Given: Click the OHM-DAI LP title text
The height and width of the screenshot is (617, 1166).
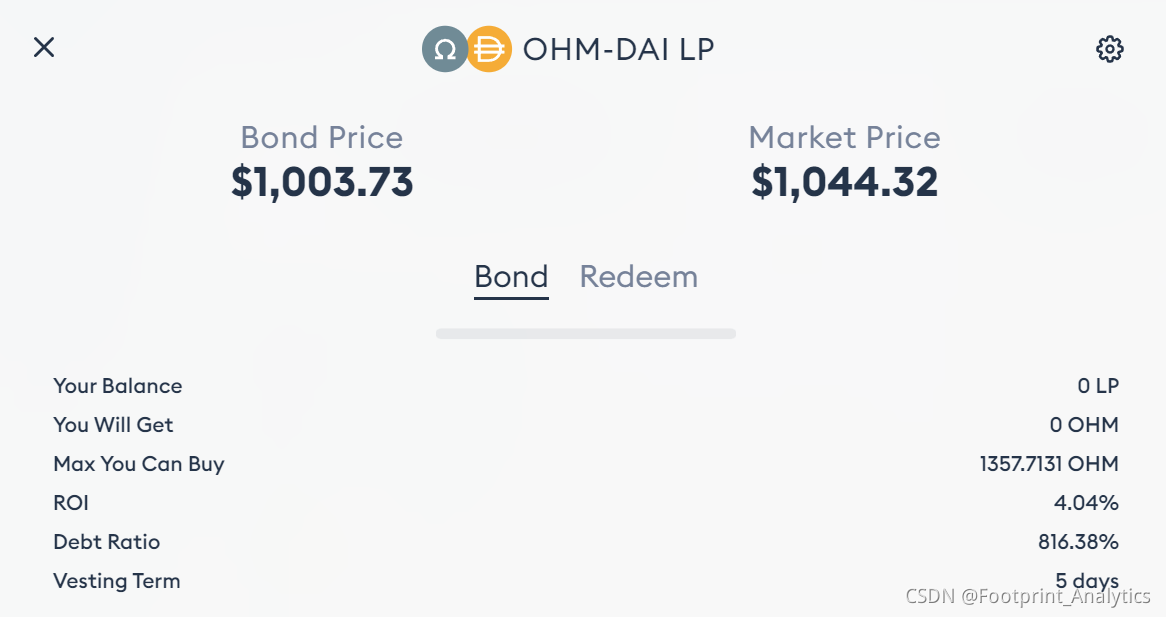Looking at the screenshot, I should (x=619, y=49).
